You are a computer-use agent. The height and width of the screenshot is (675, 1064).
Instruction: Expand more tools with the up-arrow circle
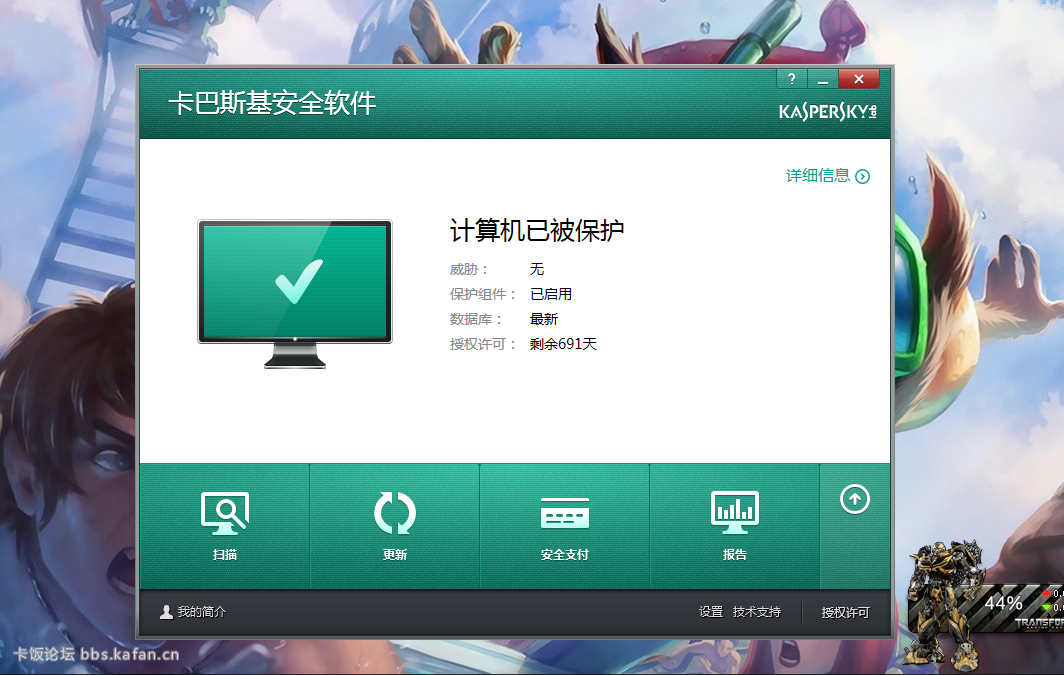point(855,499)
